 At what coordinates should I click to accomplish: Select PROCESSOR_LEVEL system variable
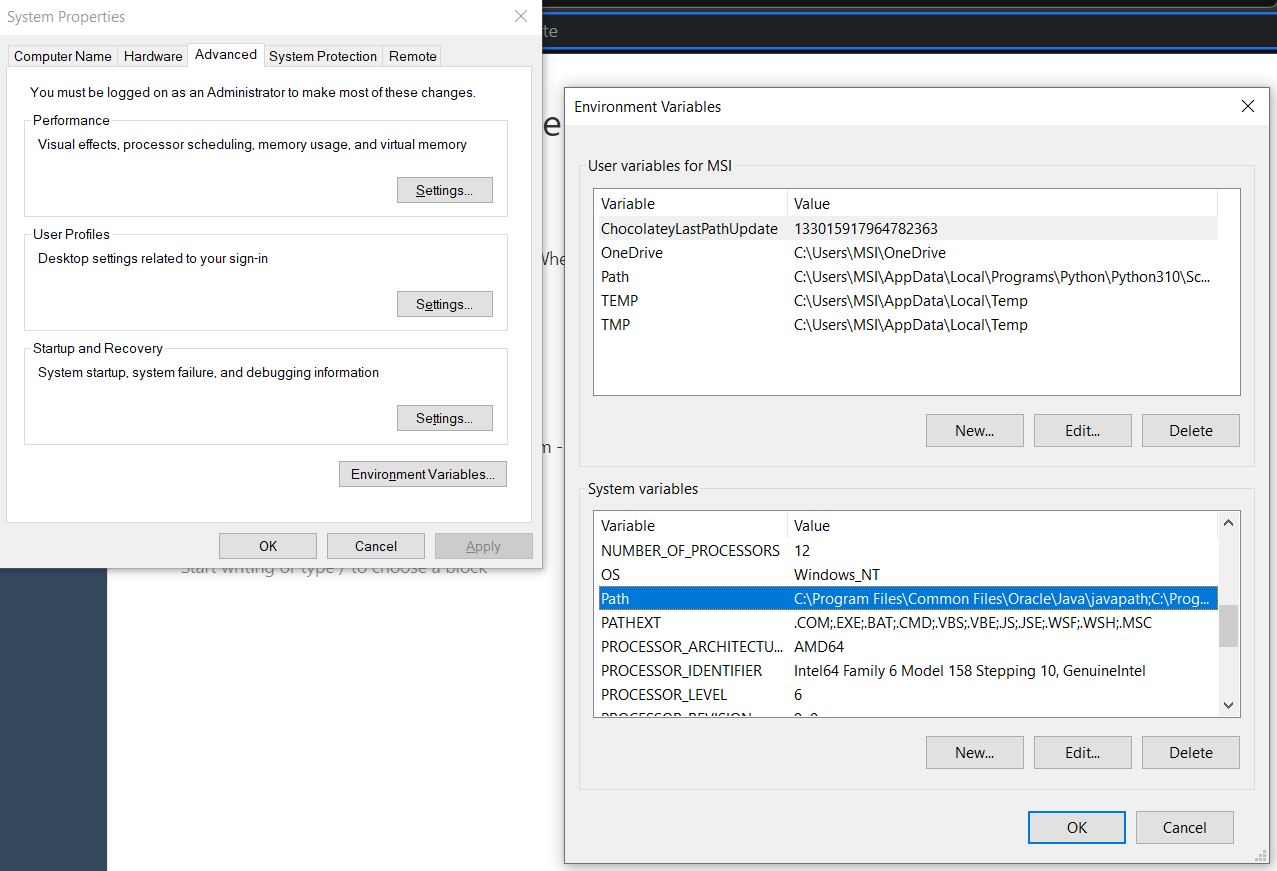[907, 695]
